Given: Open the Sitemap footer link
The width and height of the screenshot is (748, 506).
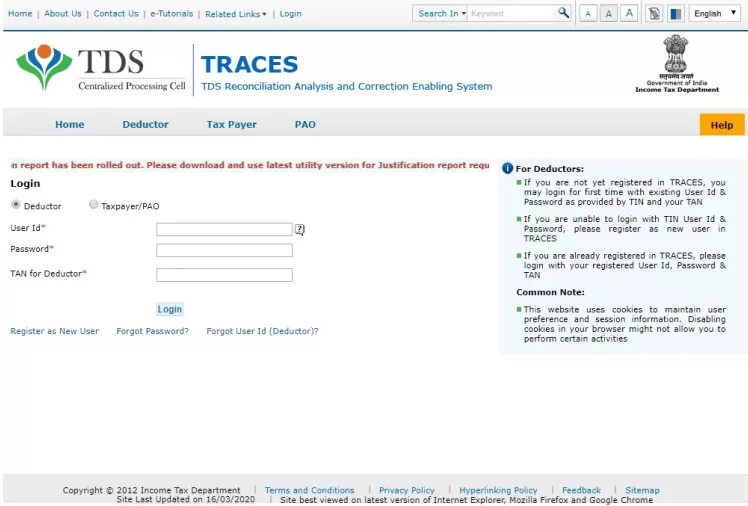Looking at the screenshot, I should (x=642, y=490).
